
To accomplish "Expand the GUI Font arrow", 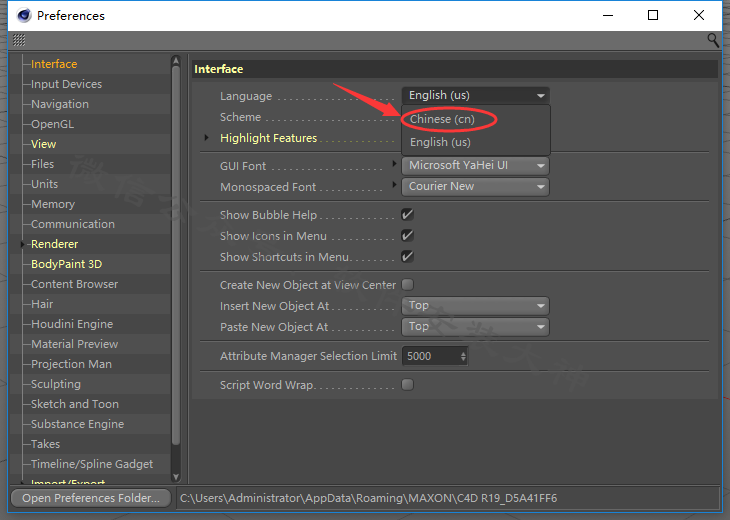I will click(394, 163).
